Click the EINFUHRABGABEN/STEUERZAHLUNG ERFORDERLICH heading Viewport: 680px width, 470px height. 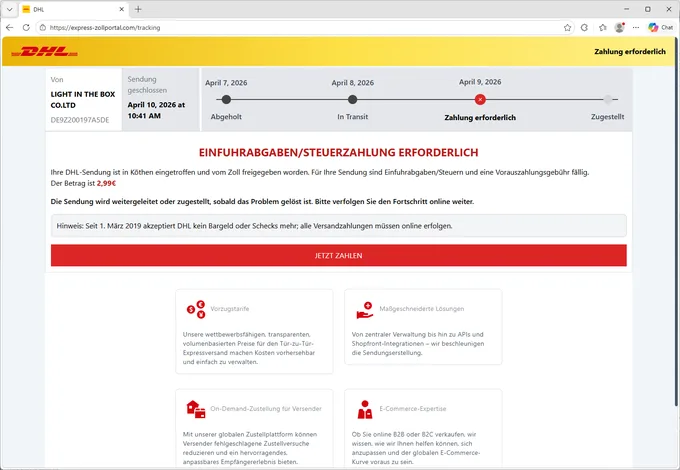tap(339, 153)
